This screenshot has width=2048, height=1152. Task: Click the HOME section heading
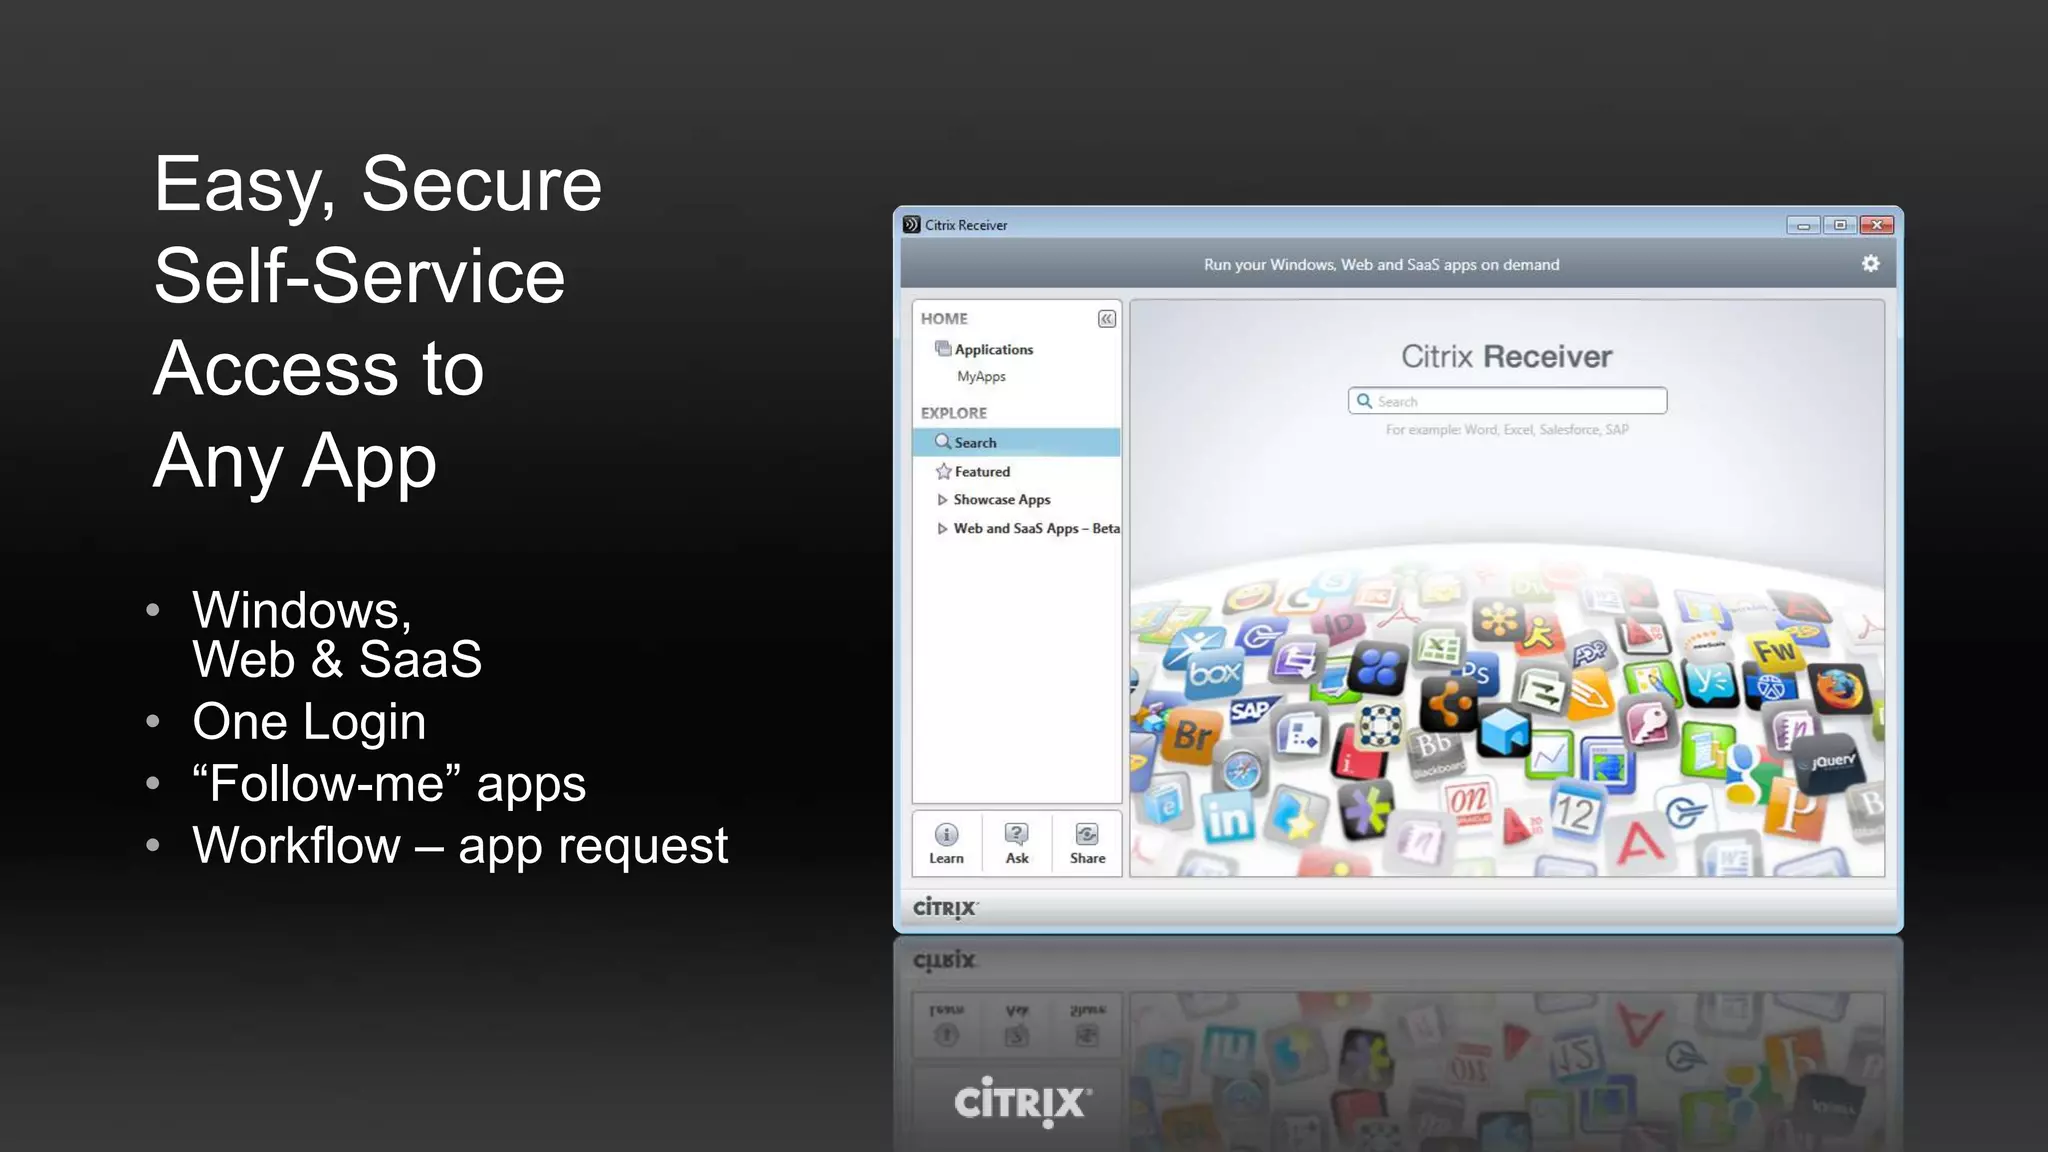coord(944,318)
